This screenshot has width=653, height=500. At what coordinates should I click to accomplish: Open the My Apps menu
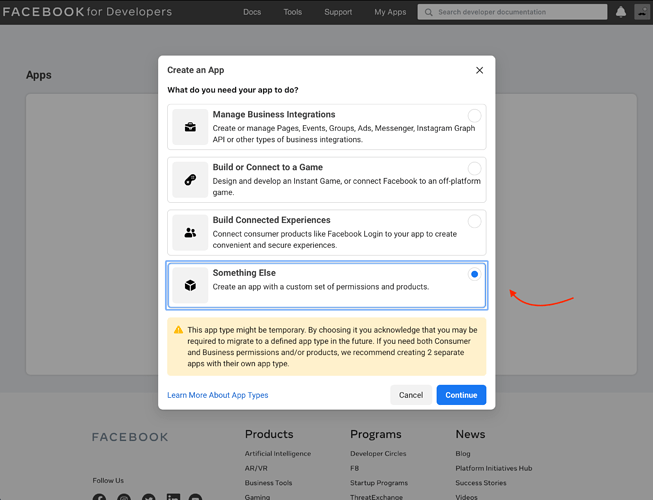[390, 12]
